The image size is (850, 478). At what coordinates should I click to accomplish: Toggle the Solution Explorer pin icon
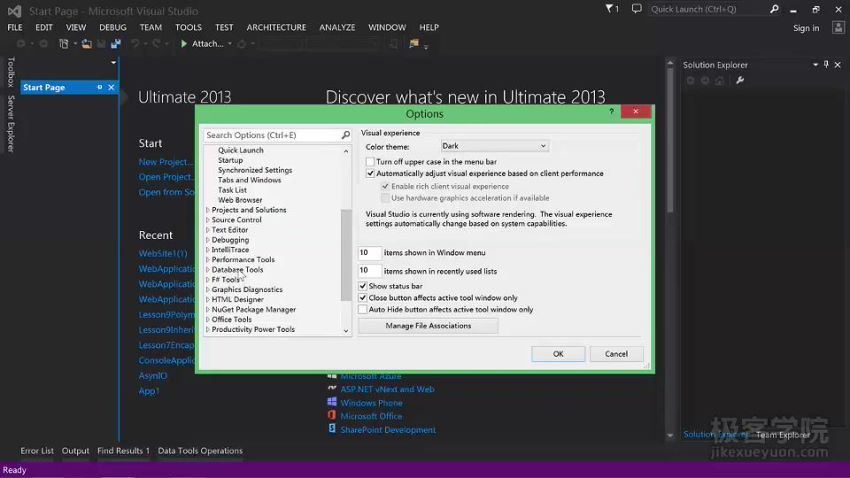[826, 64]
